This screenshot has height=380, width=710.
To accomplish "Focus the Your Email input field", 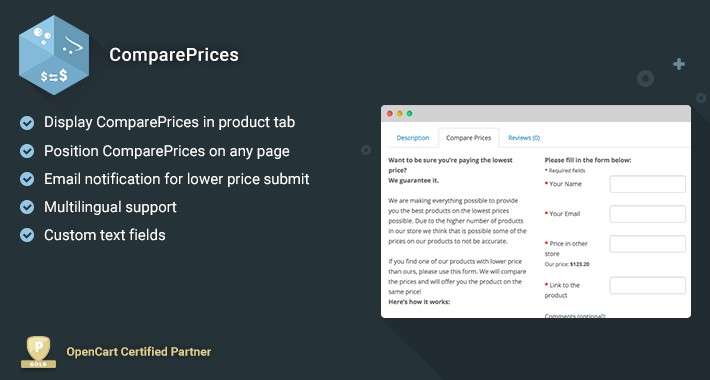I will click(x=648, y=214).
